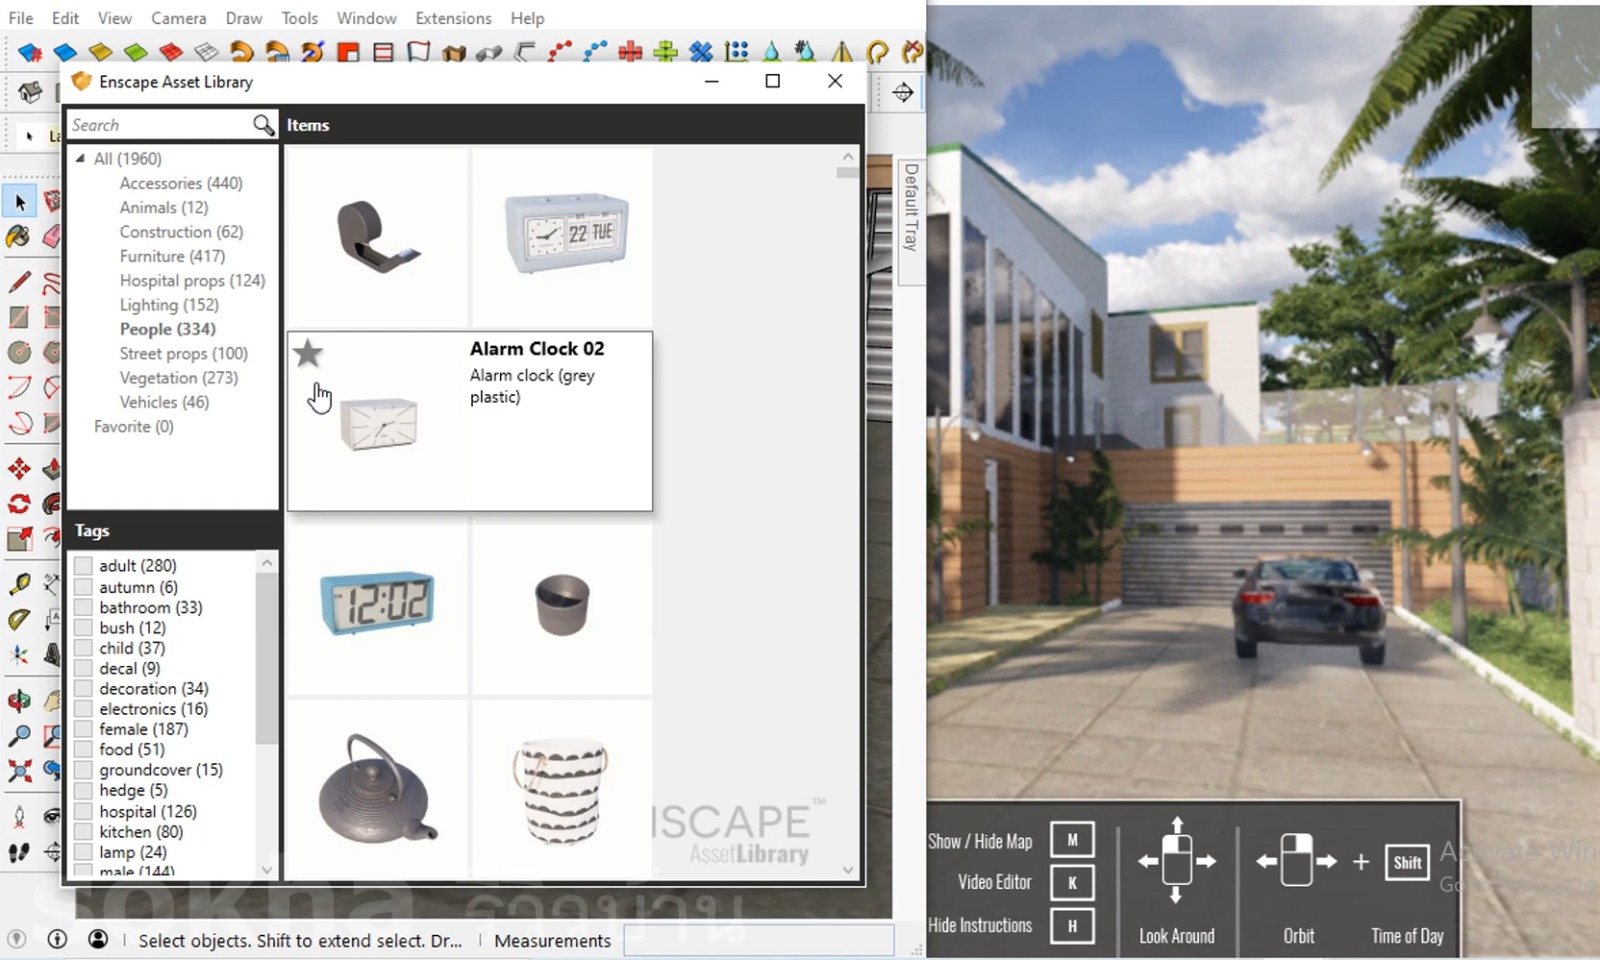Select the blue digital clock thumbnail
1600x960 pixels.
coord(377,603)
